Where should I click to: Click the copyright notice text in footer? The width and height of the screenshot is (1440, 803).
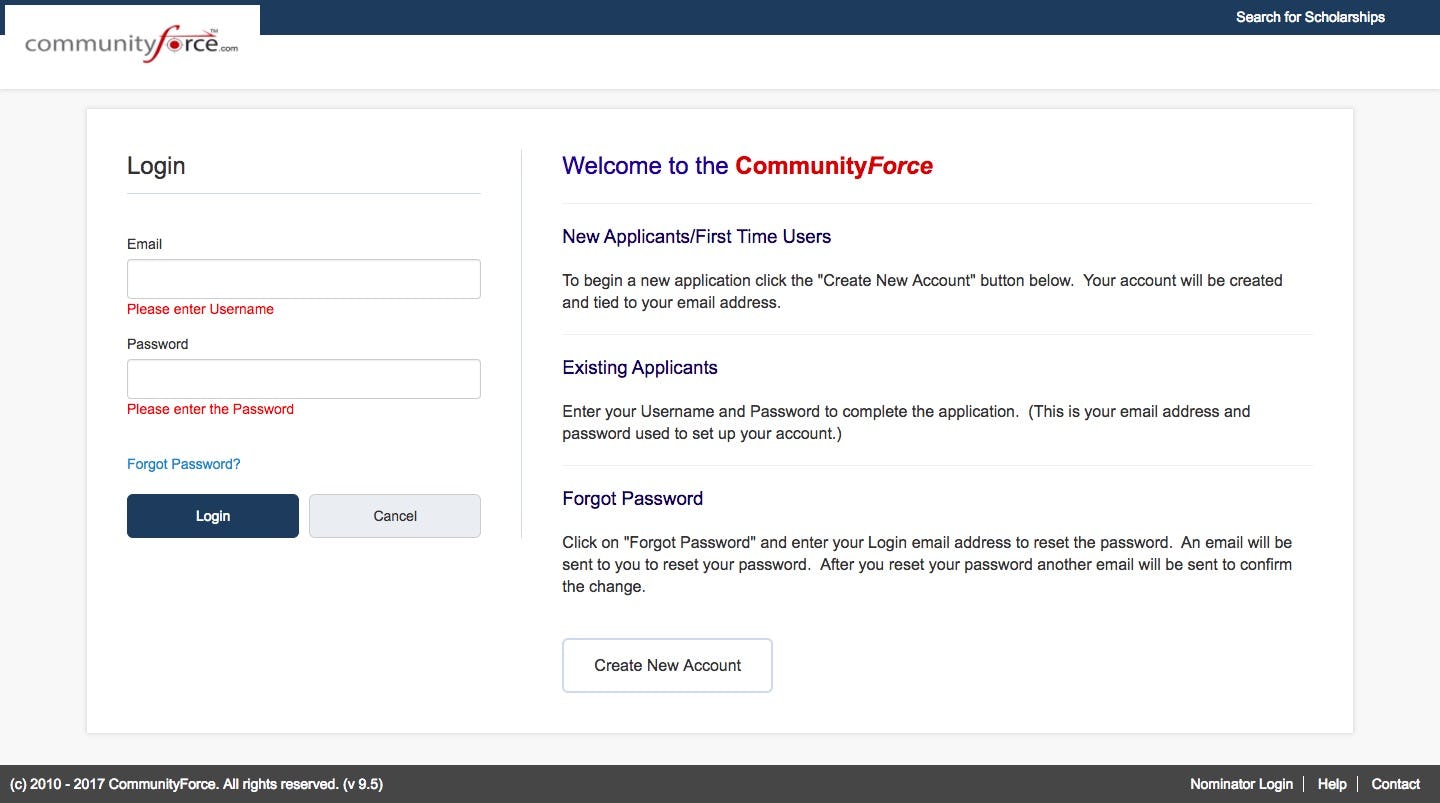pos(196,784)
